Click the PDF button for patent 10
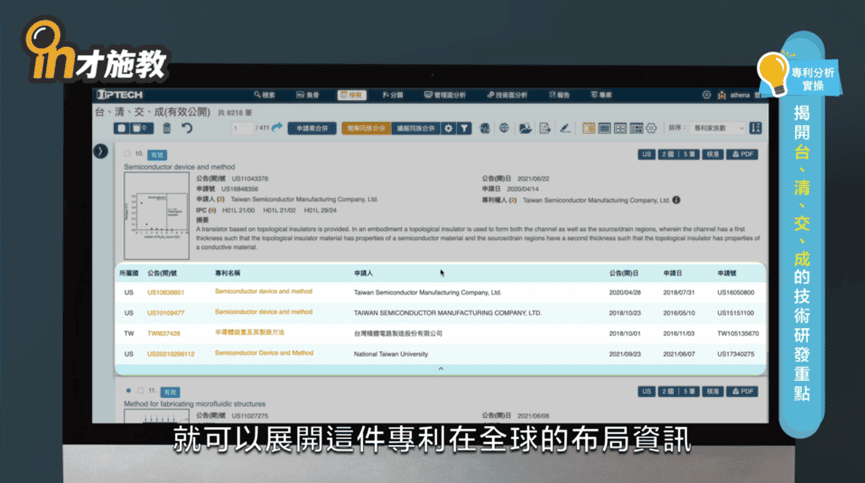The width and height of the screenshot is (865, 483). pos(744,155)
